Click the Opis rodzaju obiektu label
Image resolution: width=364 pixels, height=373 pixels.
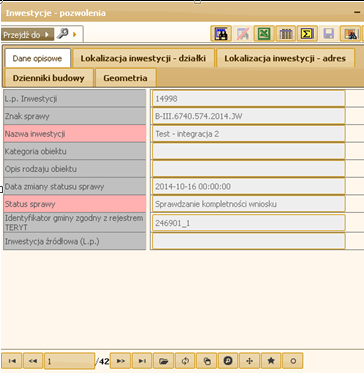tap(75, 169)
